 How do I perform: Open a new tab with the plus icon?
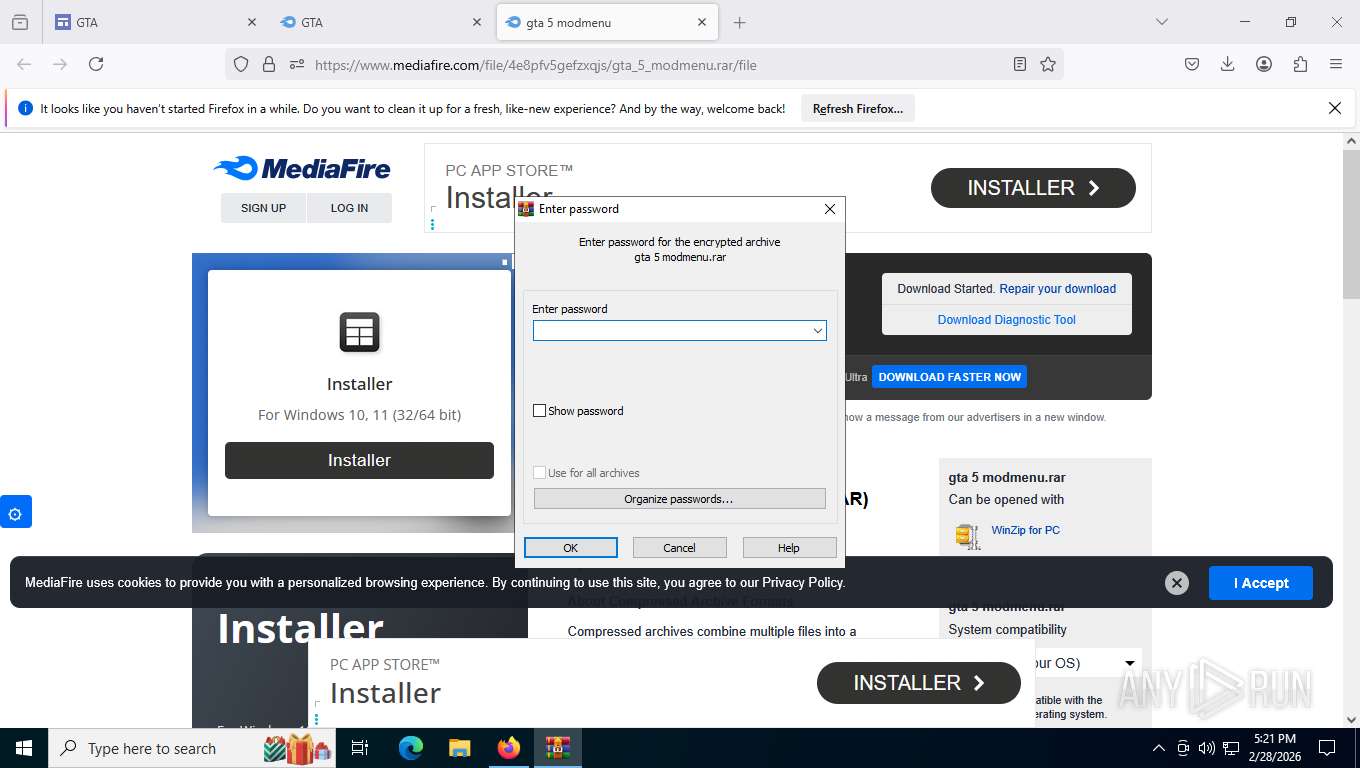(x=740, y=22)
